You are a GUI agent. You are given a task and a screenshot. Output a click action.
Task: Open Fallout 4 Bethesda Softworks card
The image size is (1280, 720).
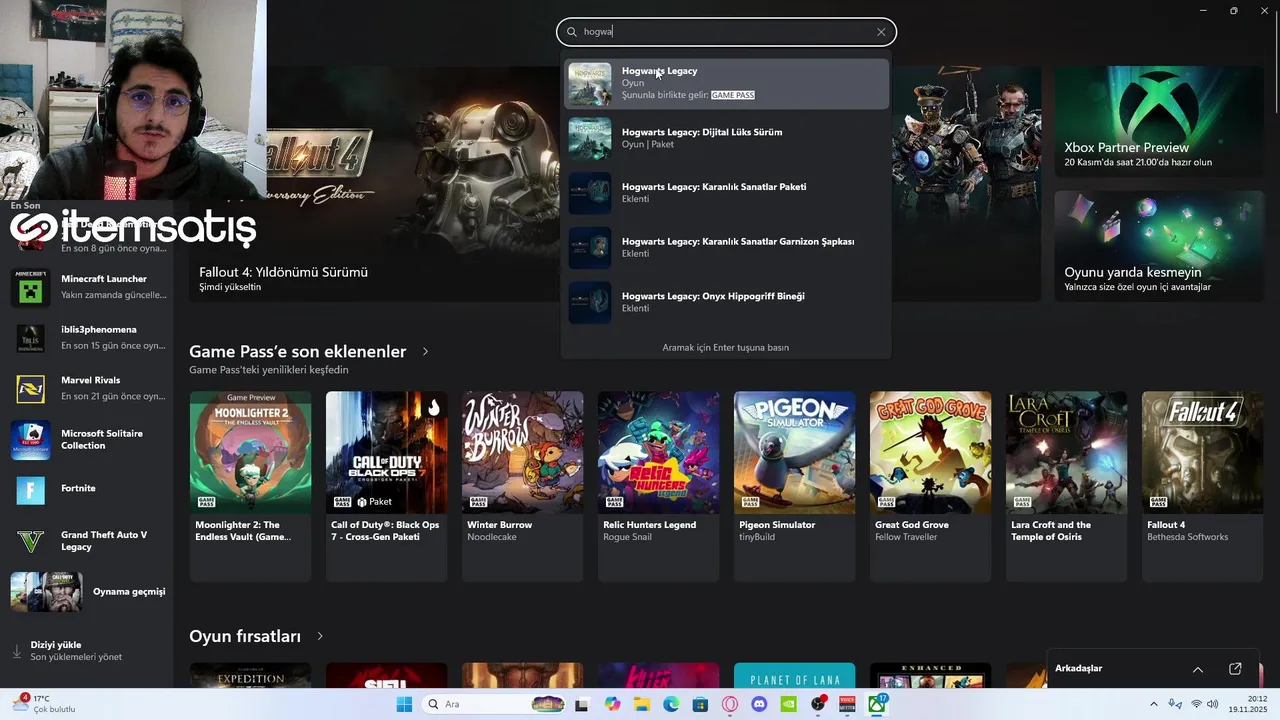[x=1202, y=486]
